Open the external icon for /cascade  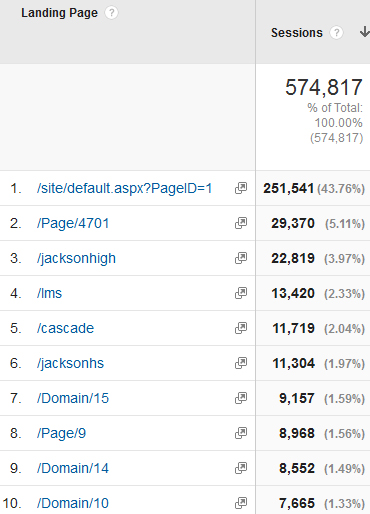tap(241, 328)
